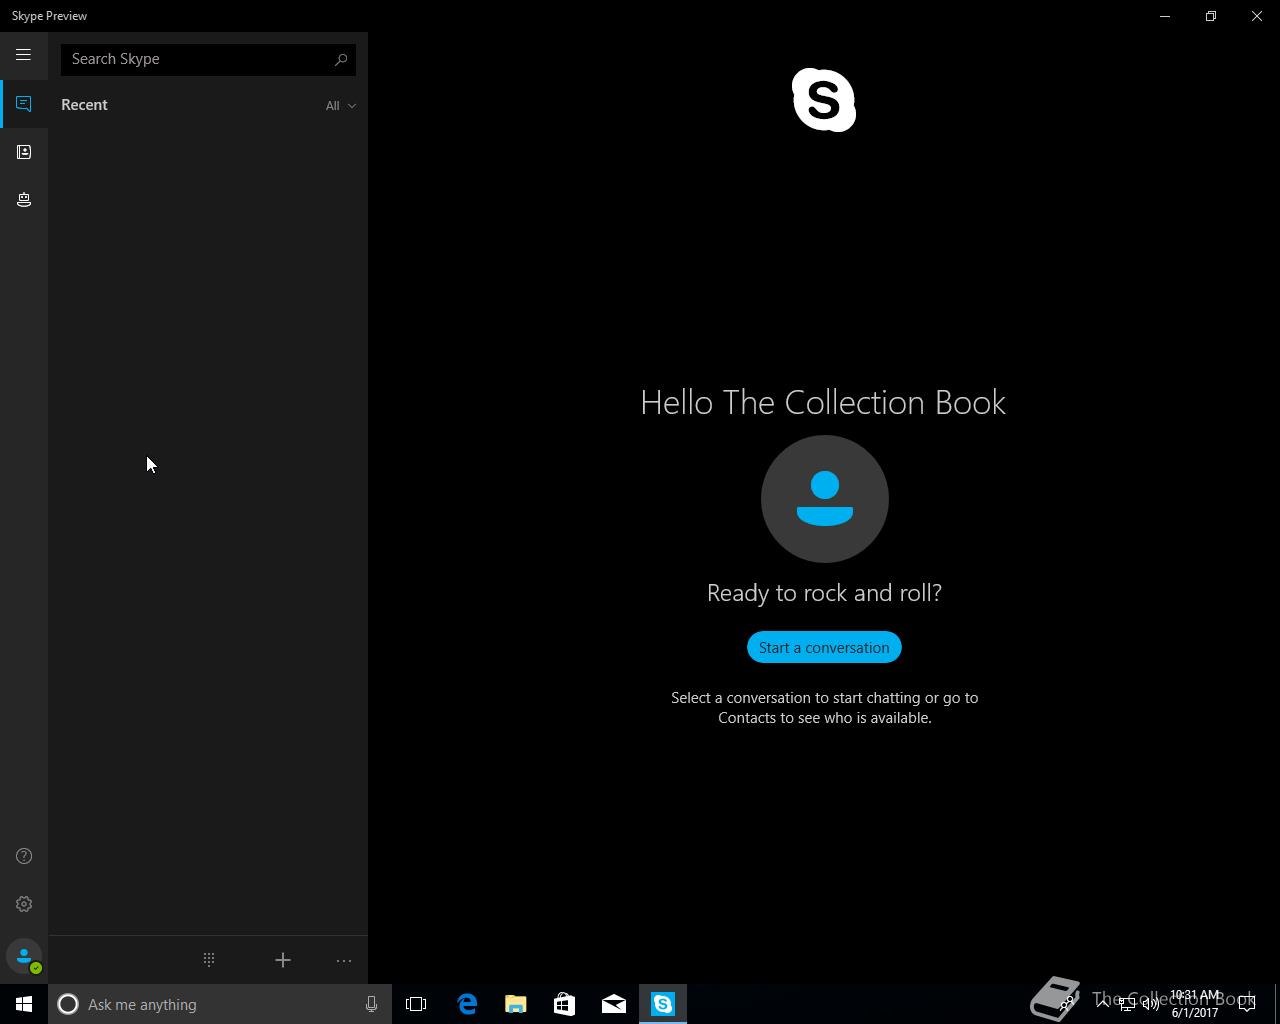Restore down the Skype Preview window

[x=1211, y=16]
